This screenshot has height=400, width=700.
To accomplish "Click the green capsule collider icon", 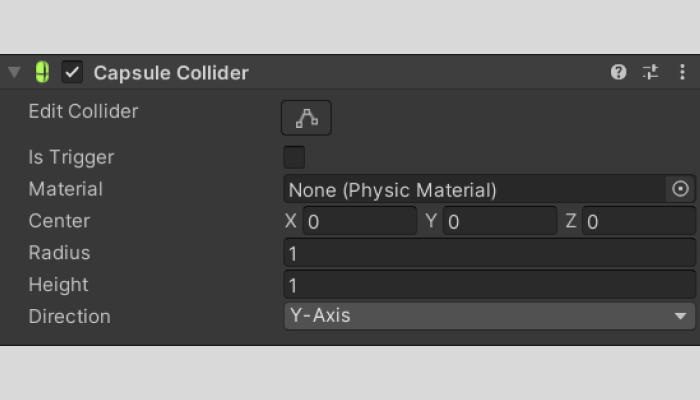I will tap(42, 72).
